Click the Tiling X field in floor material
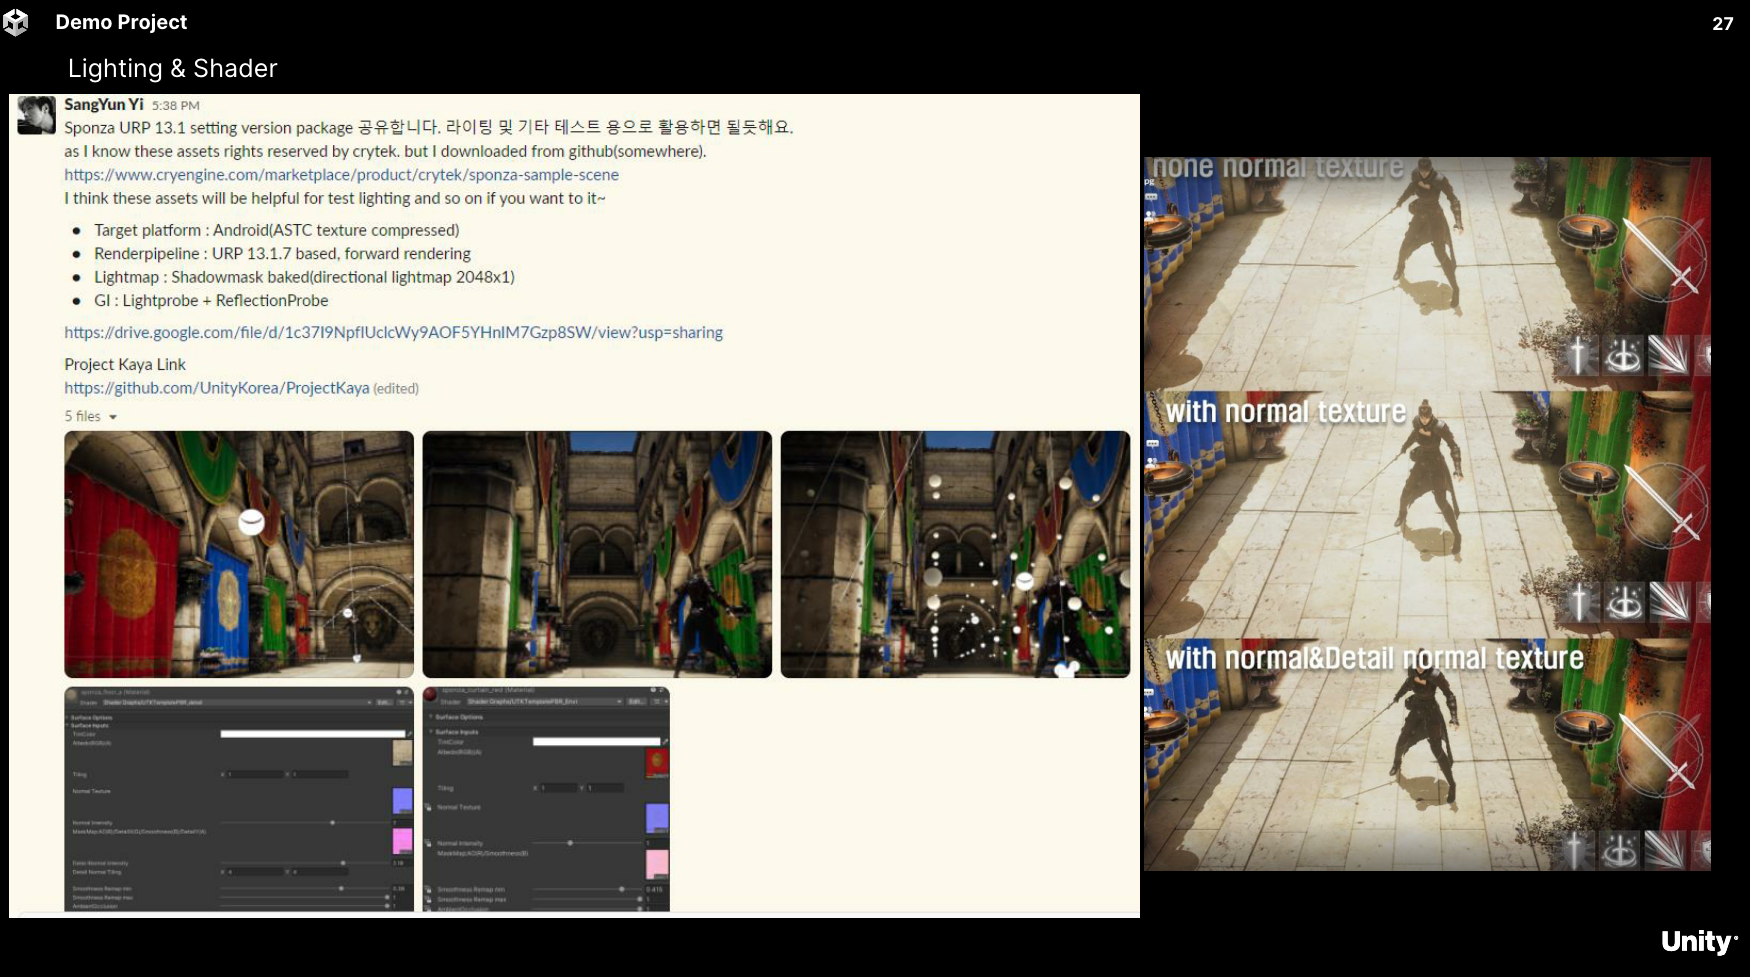Screen dimensions: 1750x977 [254, 774]
